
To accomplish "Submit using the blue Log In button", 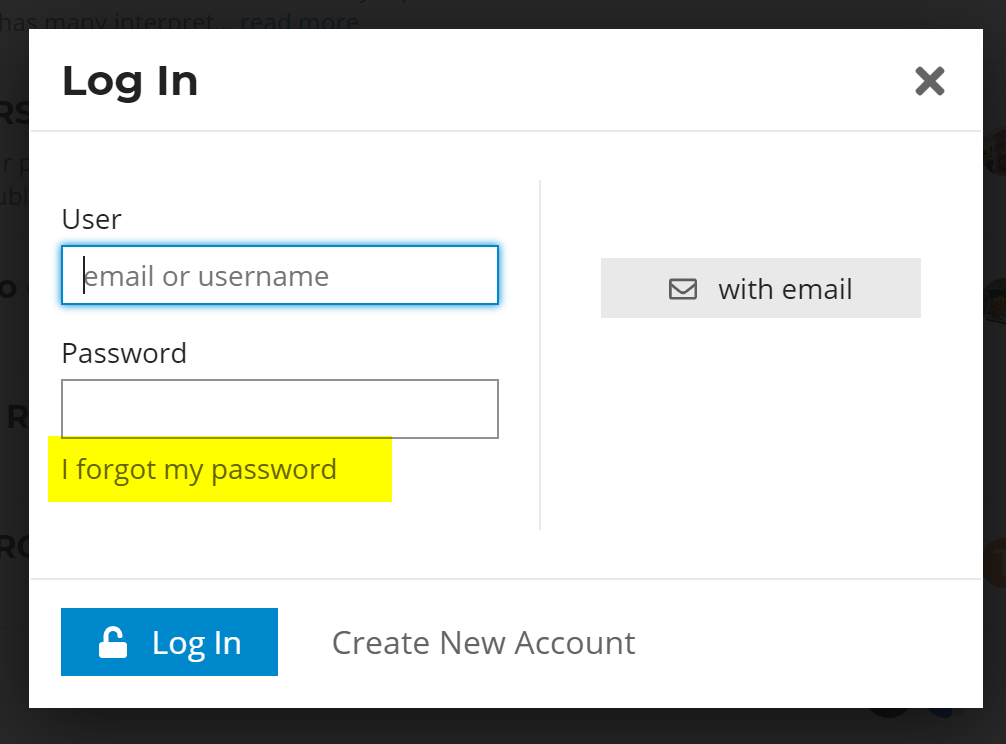I will (x=169, y=642).
